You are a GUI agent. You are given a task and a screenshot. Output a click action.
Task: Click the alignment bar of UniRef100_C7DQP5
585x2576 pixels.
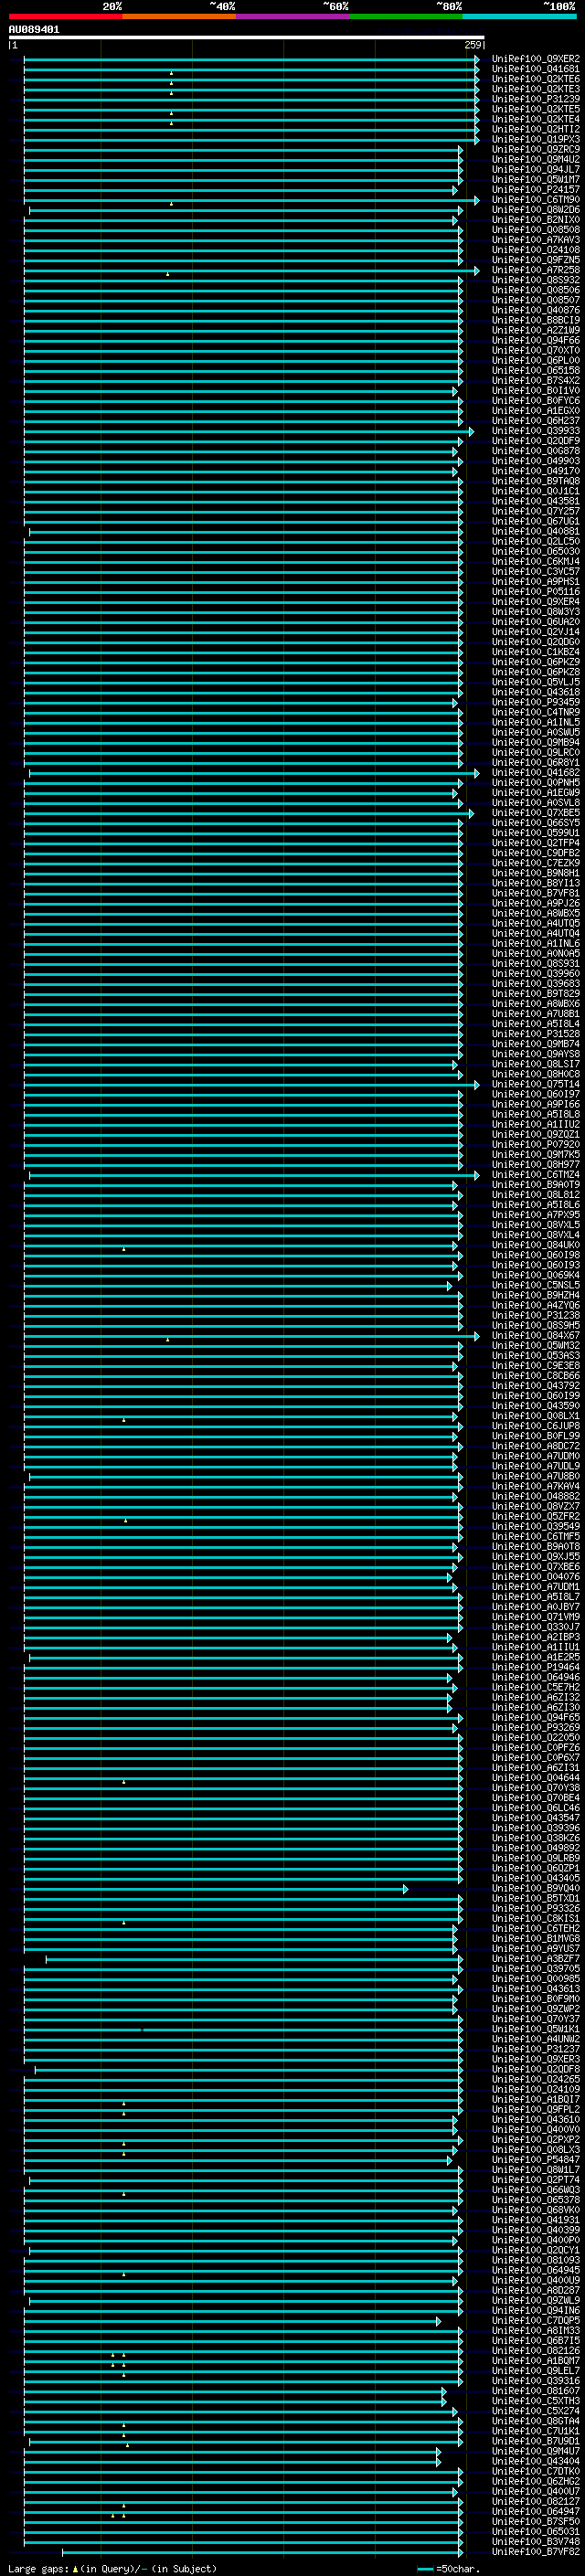(x=232, y=2321)
